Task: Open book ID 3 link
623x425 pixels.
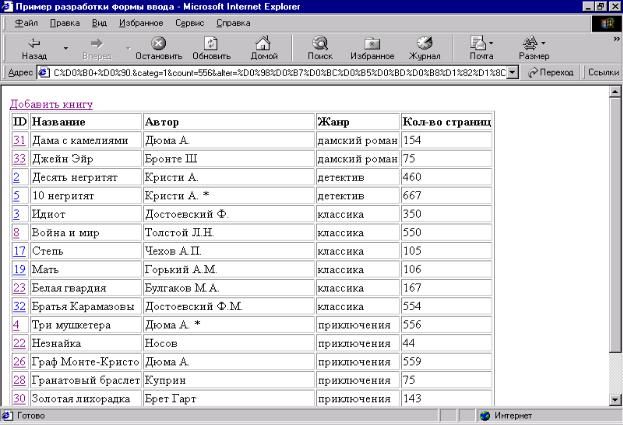Action: click(16, 214)
